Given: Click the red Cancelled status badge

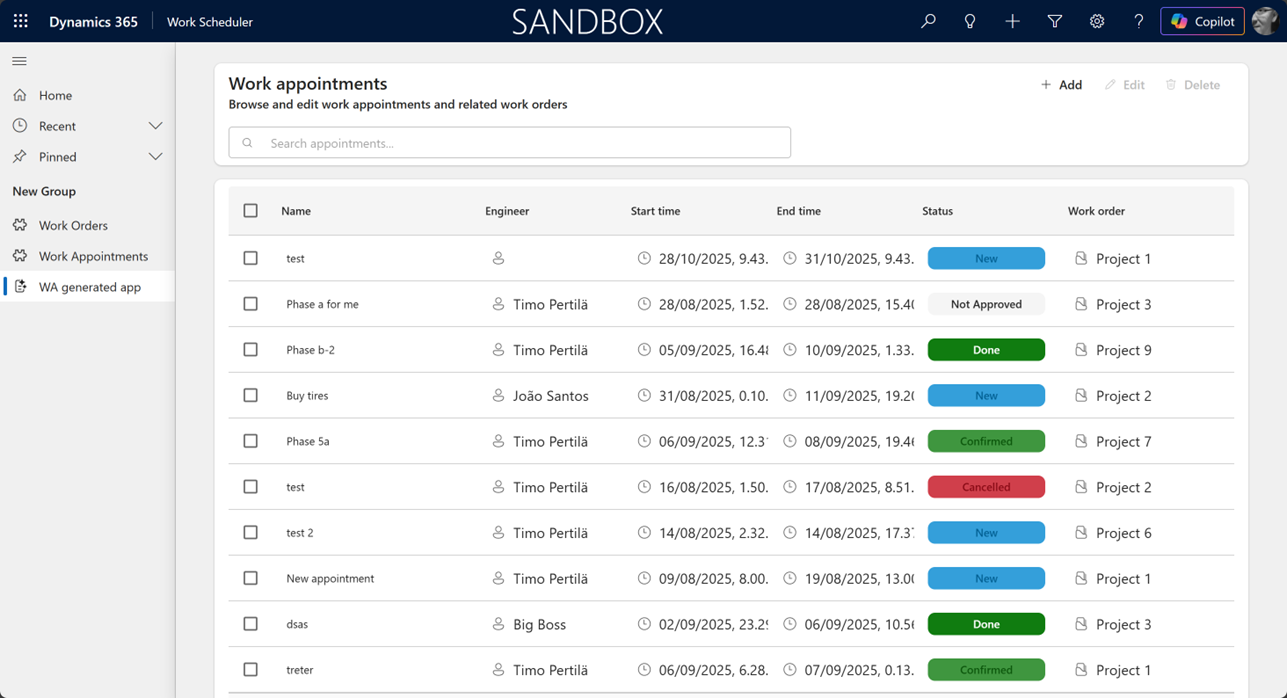Looking at the screenshot, I should coord(986,487).
